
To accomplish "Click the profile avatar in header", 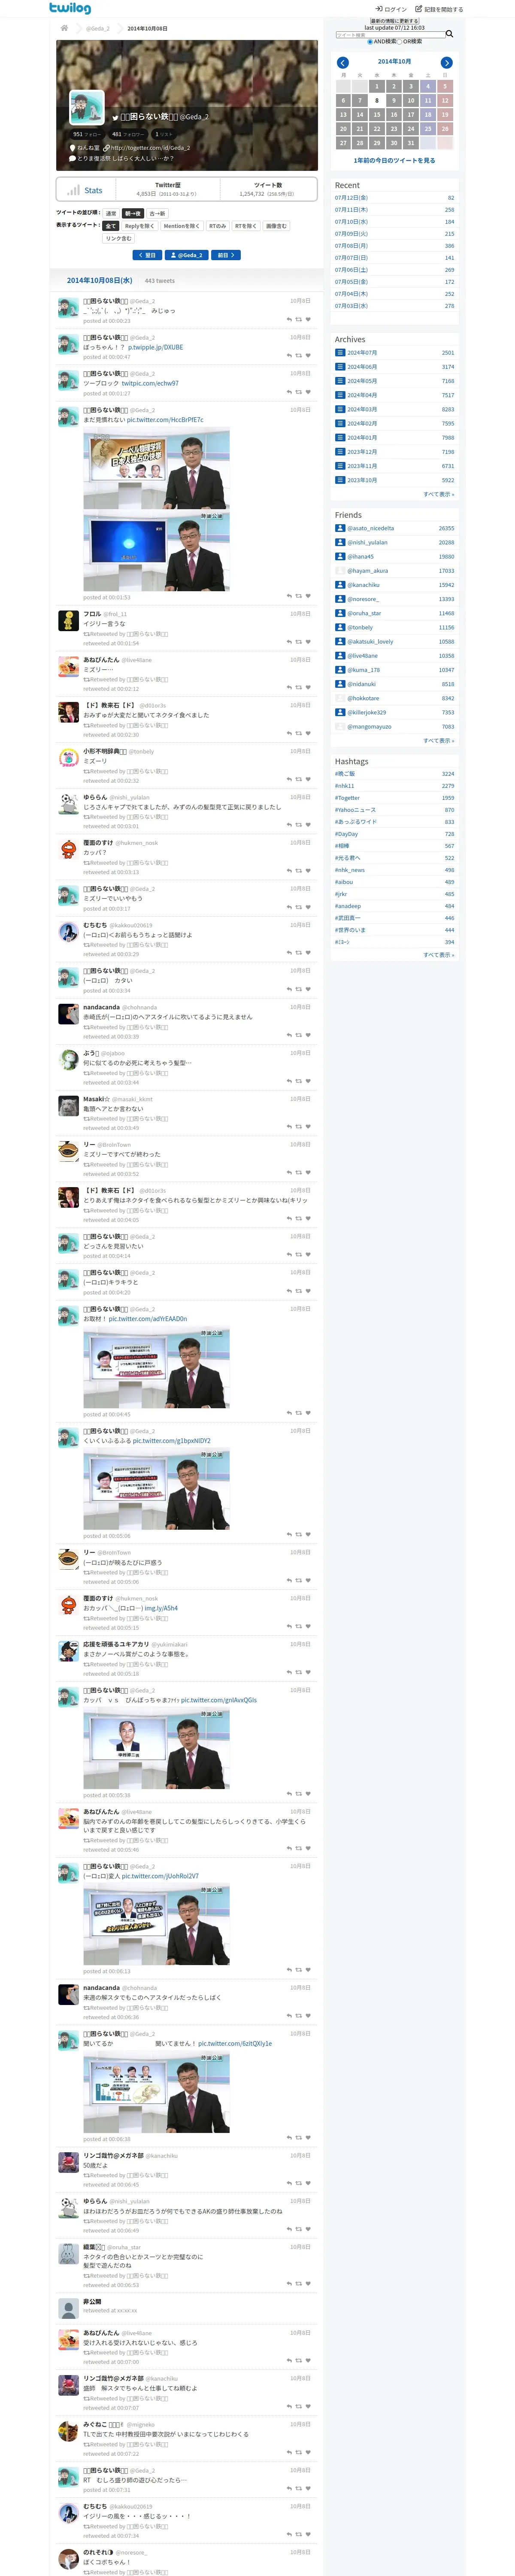I will click(87, 107).
